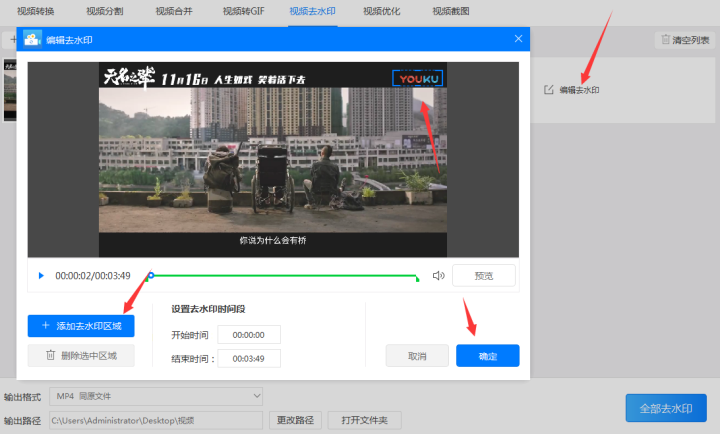Switch to the 视频分割 tab
Image resolution: width=720 pixels, height=434 pixels.
105,11
